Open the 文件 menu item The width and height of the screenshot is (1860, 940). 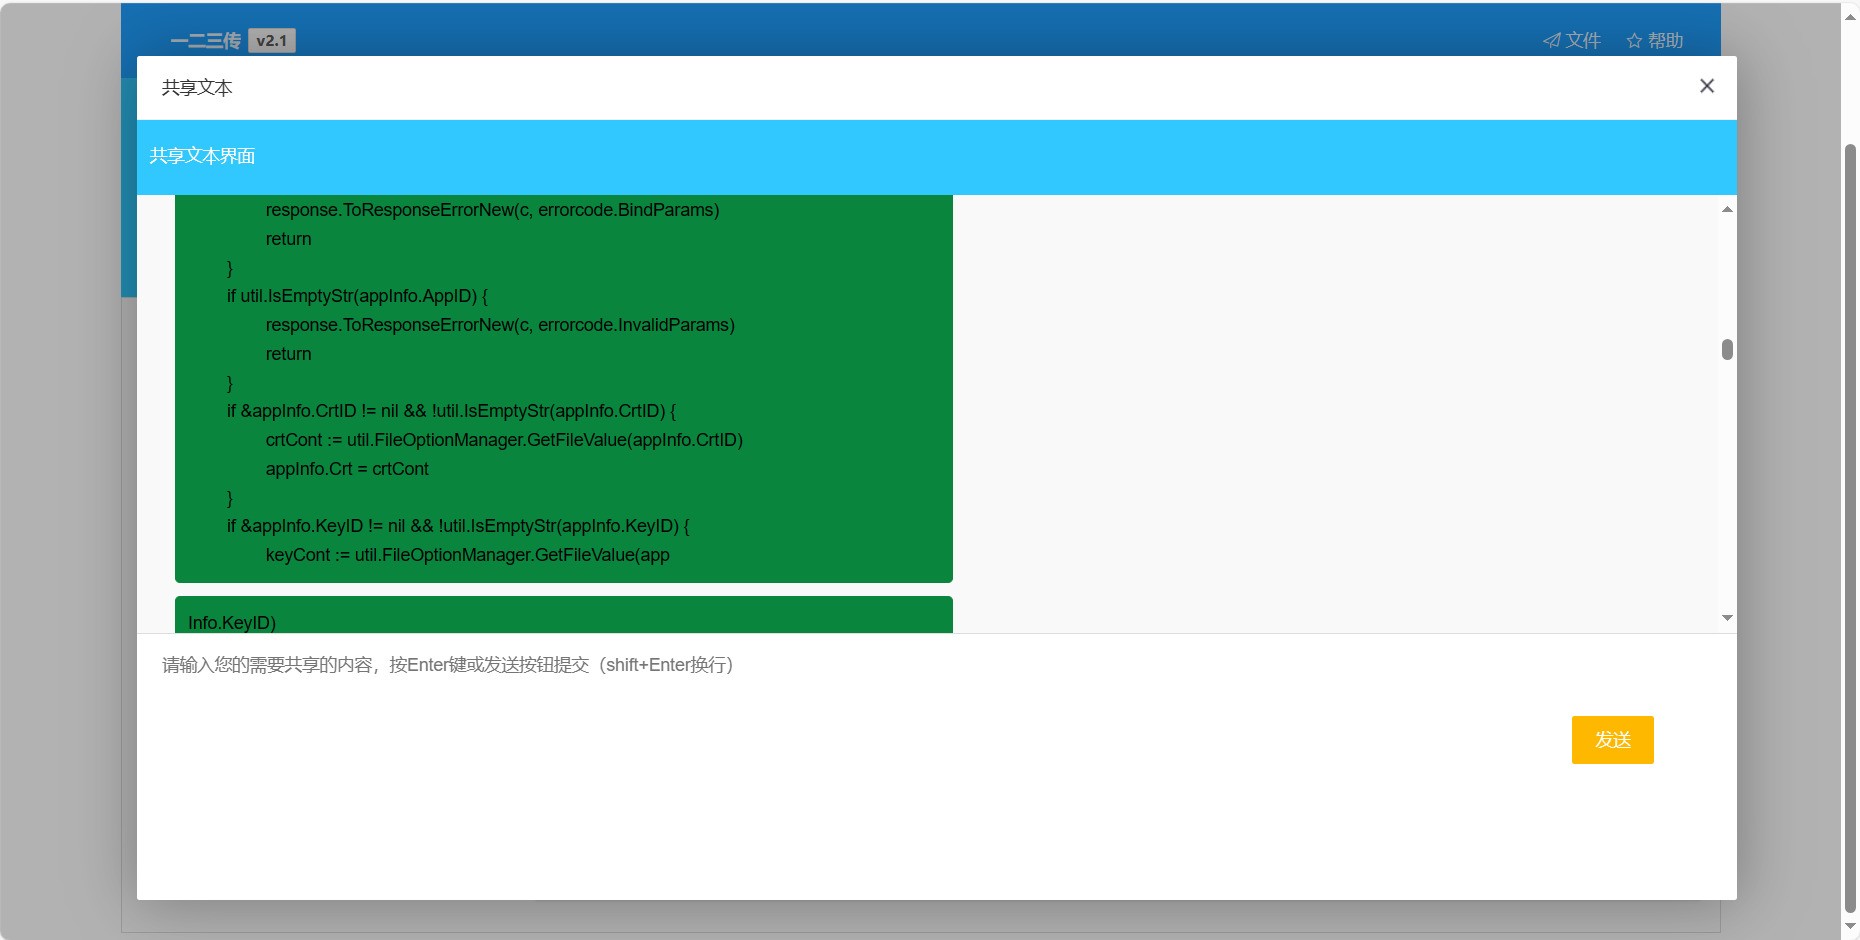click(1582, 41)
